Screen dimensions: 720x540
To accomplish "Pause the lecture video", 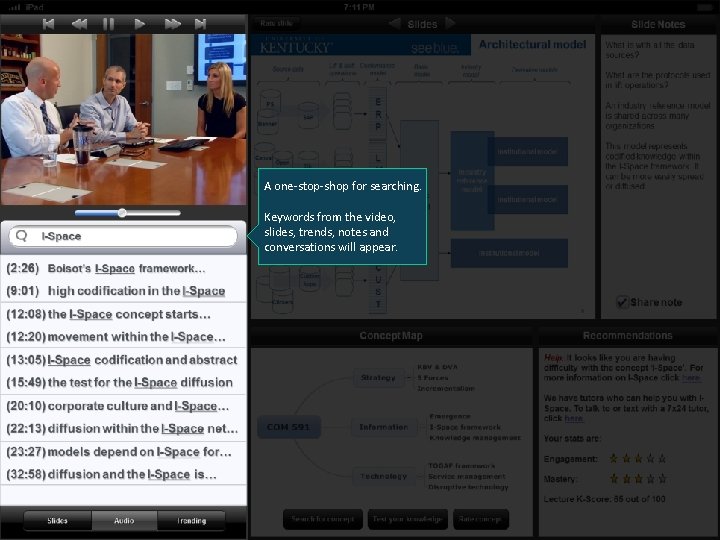I will pos(108,24).
